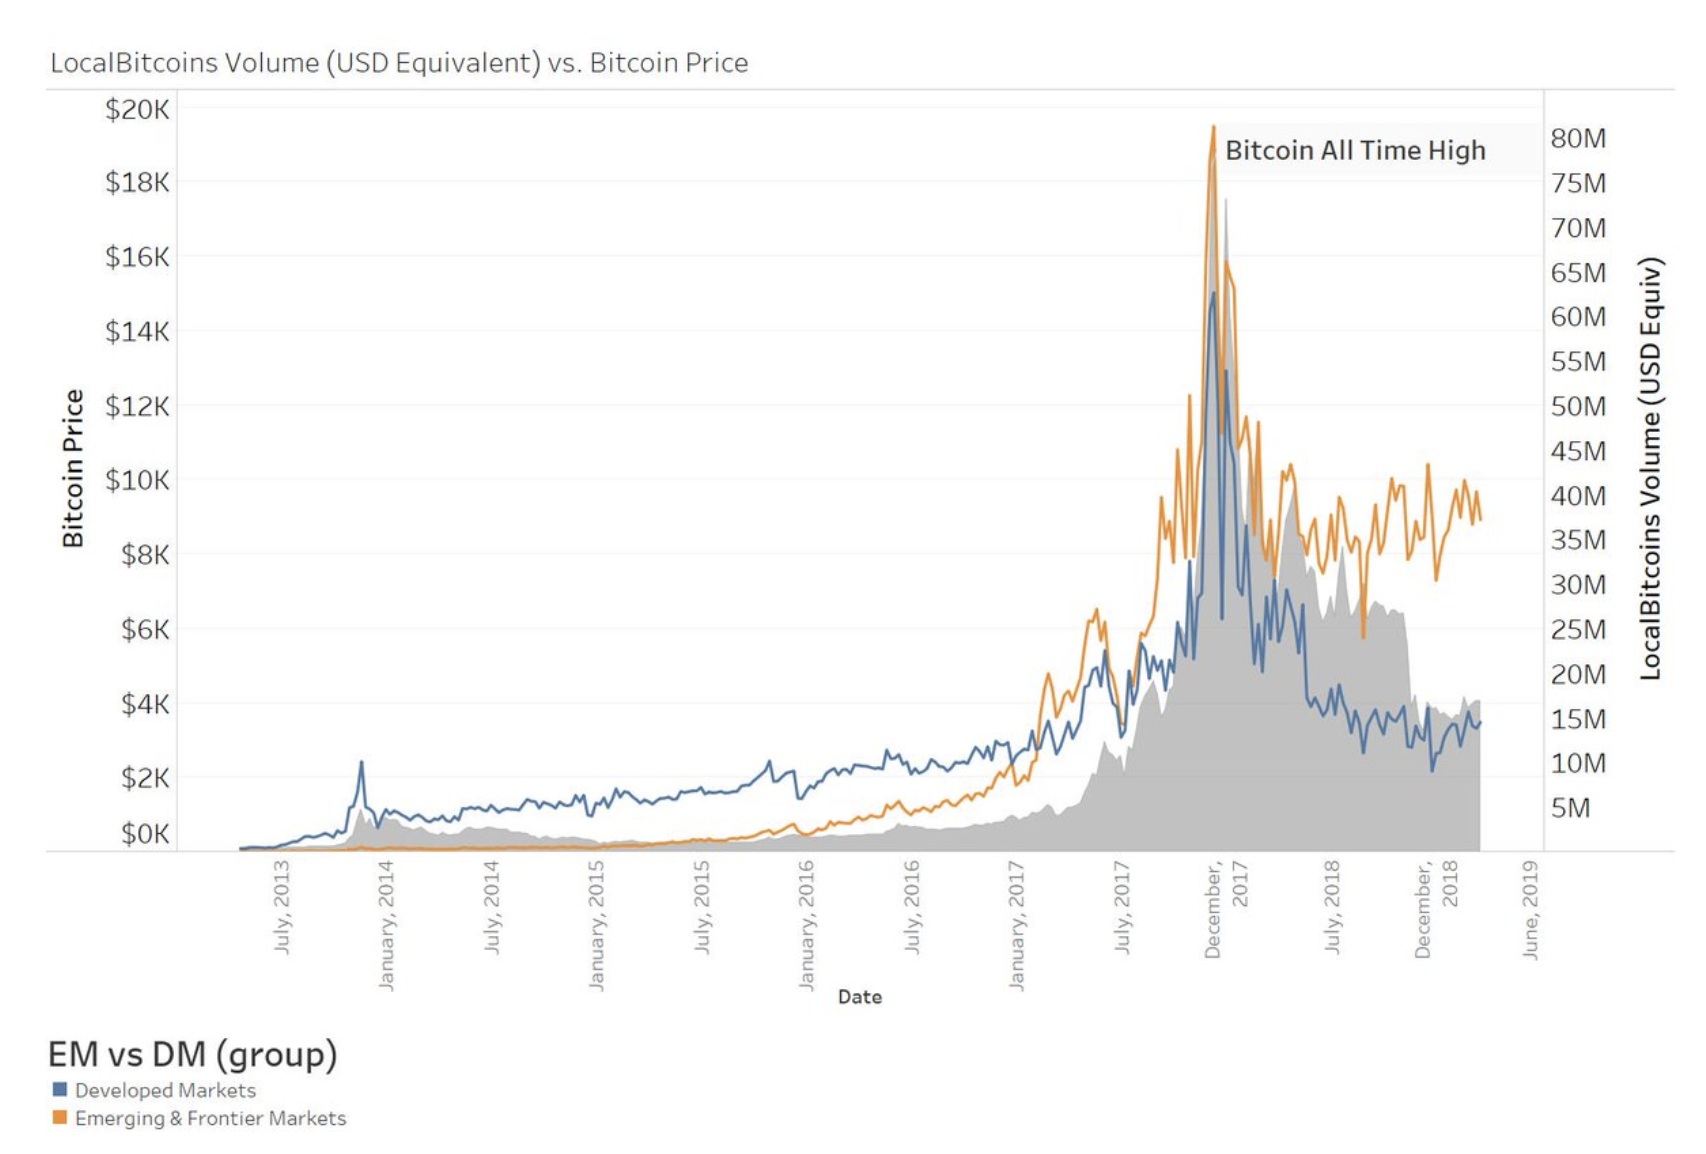Viewport: 1706px width, 1154px height.
Task: Click the 'July, 2015' date label
Action: 702,907
